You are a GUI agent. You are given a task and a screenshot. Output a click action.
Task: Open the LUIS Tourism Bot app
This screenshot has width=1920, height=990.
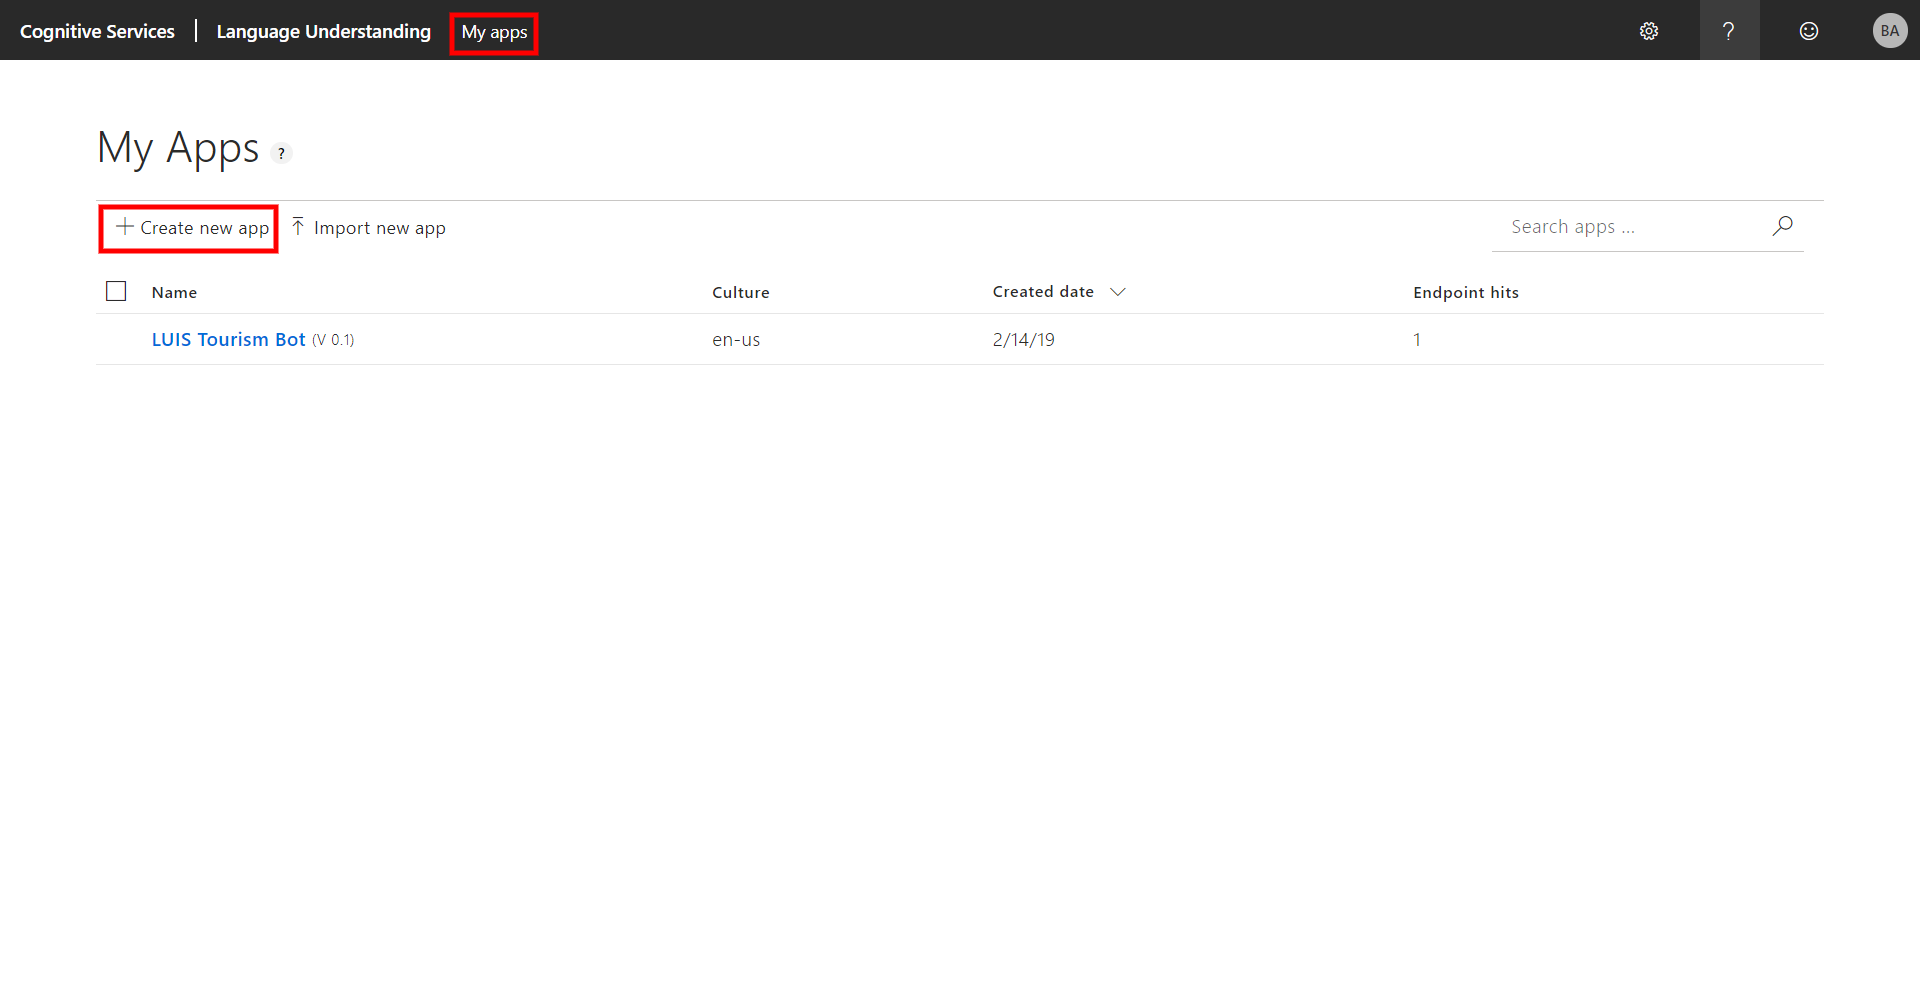coord(228,340)
